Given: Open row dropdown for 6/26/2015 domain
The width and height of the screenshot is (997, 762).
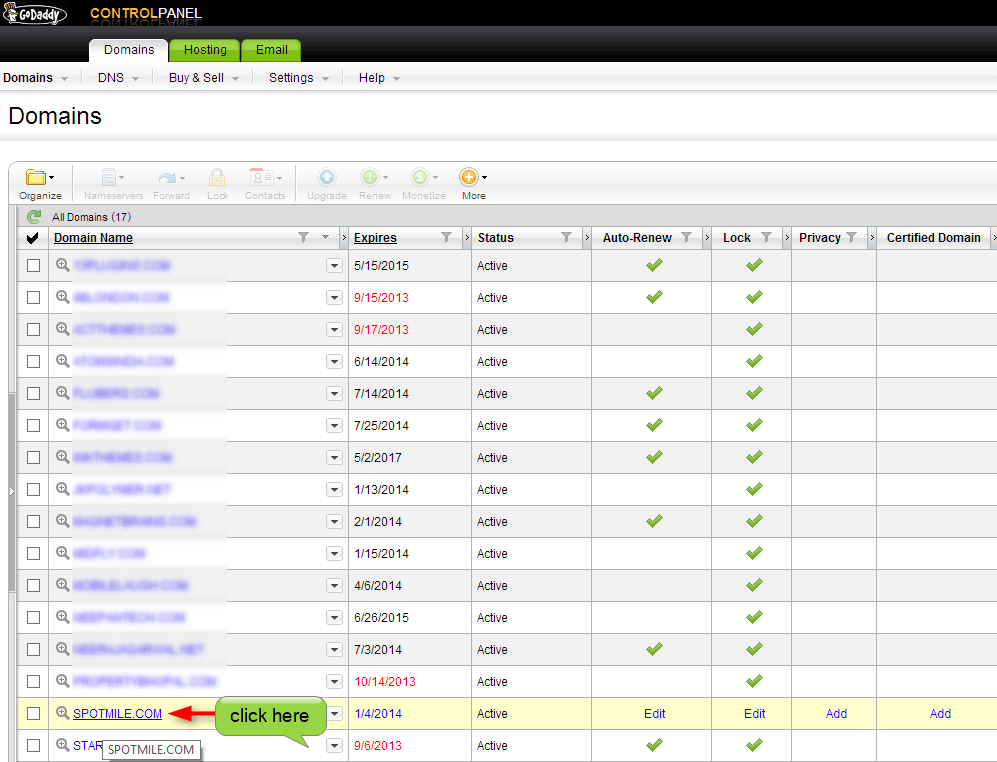Looking at the screenshot, I should (334, 618).
